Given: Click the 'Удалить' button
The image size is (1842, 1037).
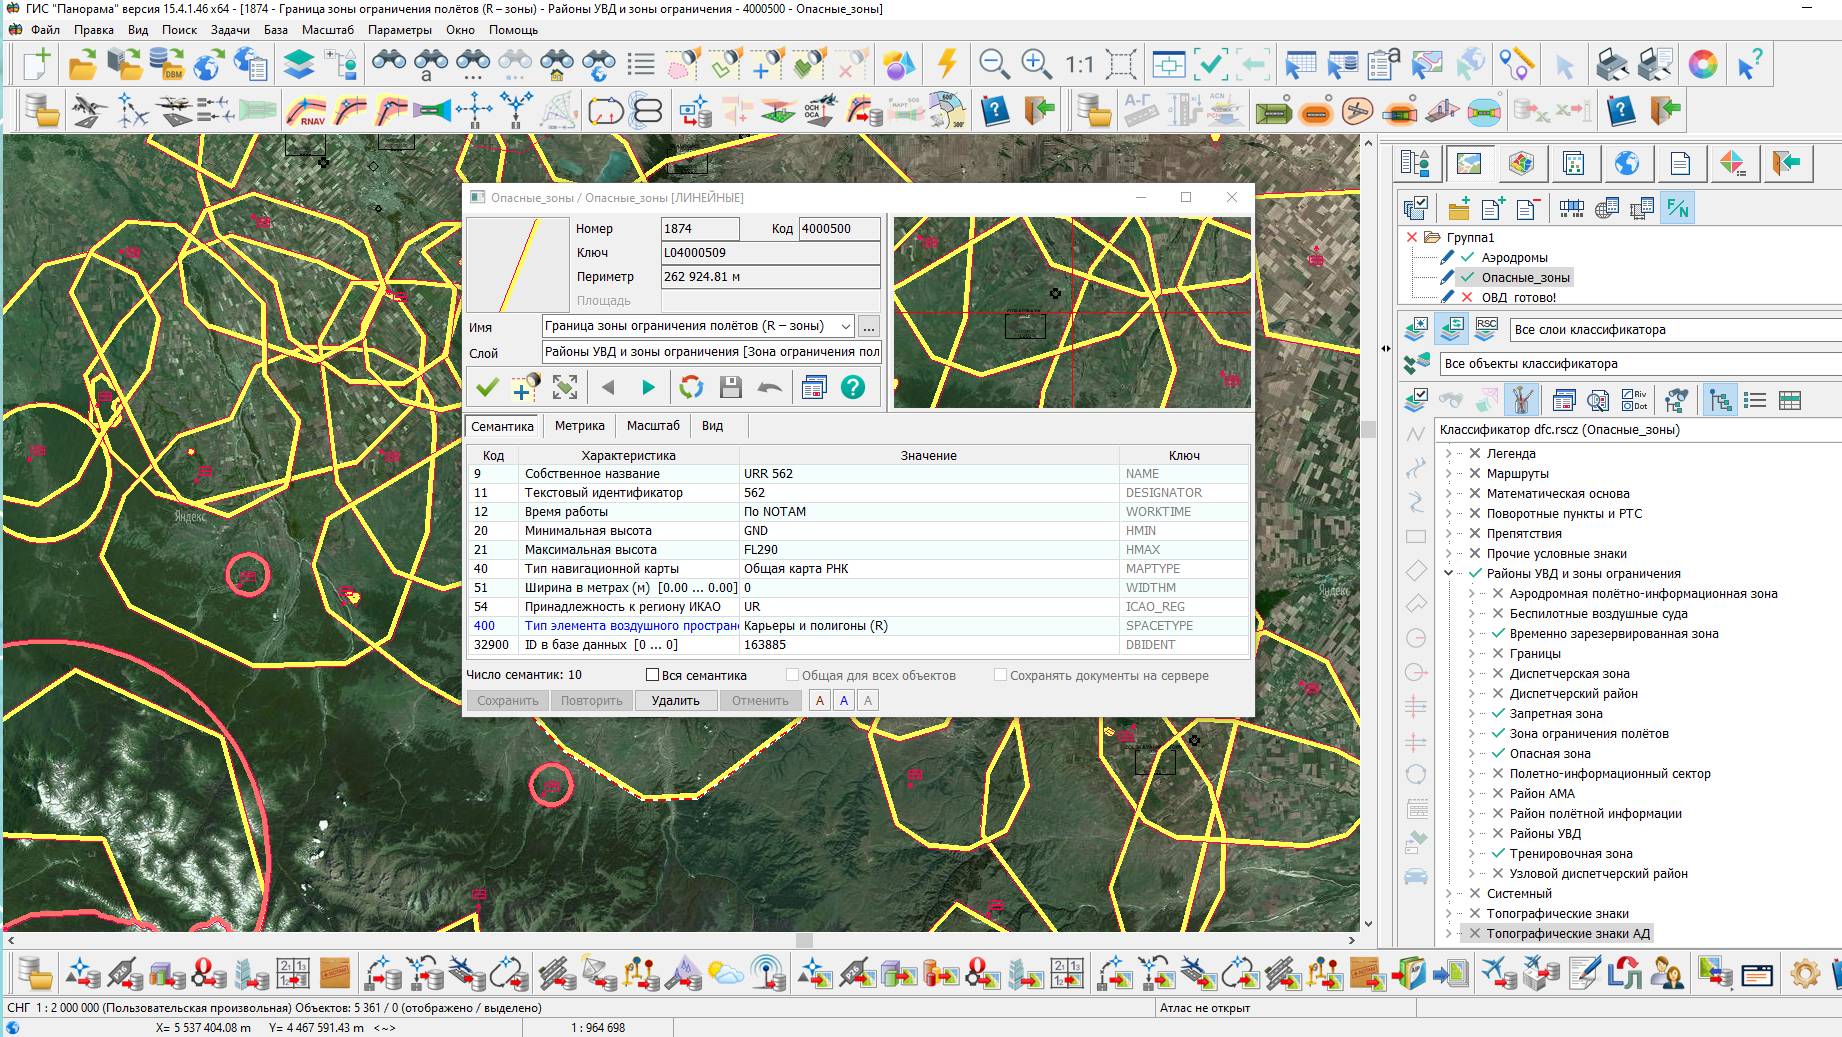Looking at the screenshot, I should [x=675, y=701].
